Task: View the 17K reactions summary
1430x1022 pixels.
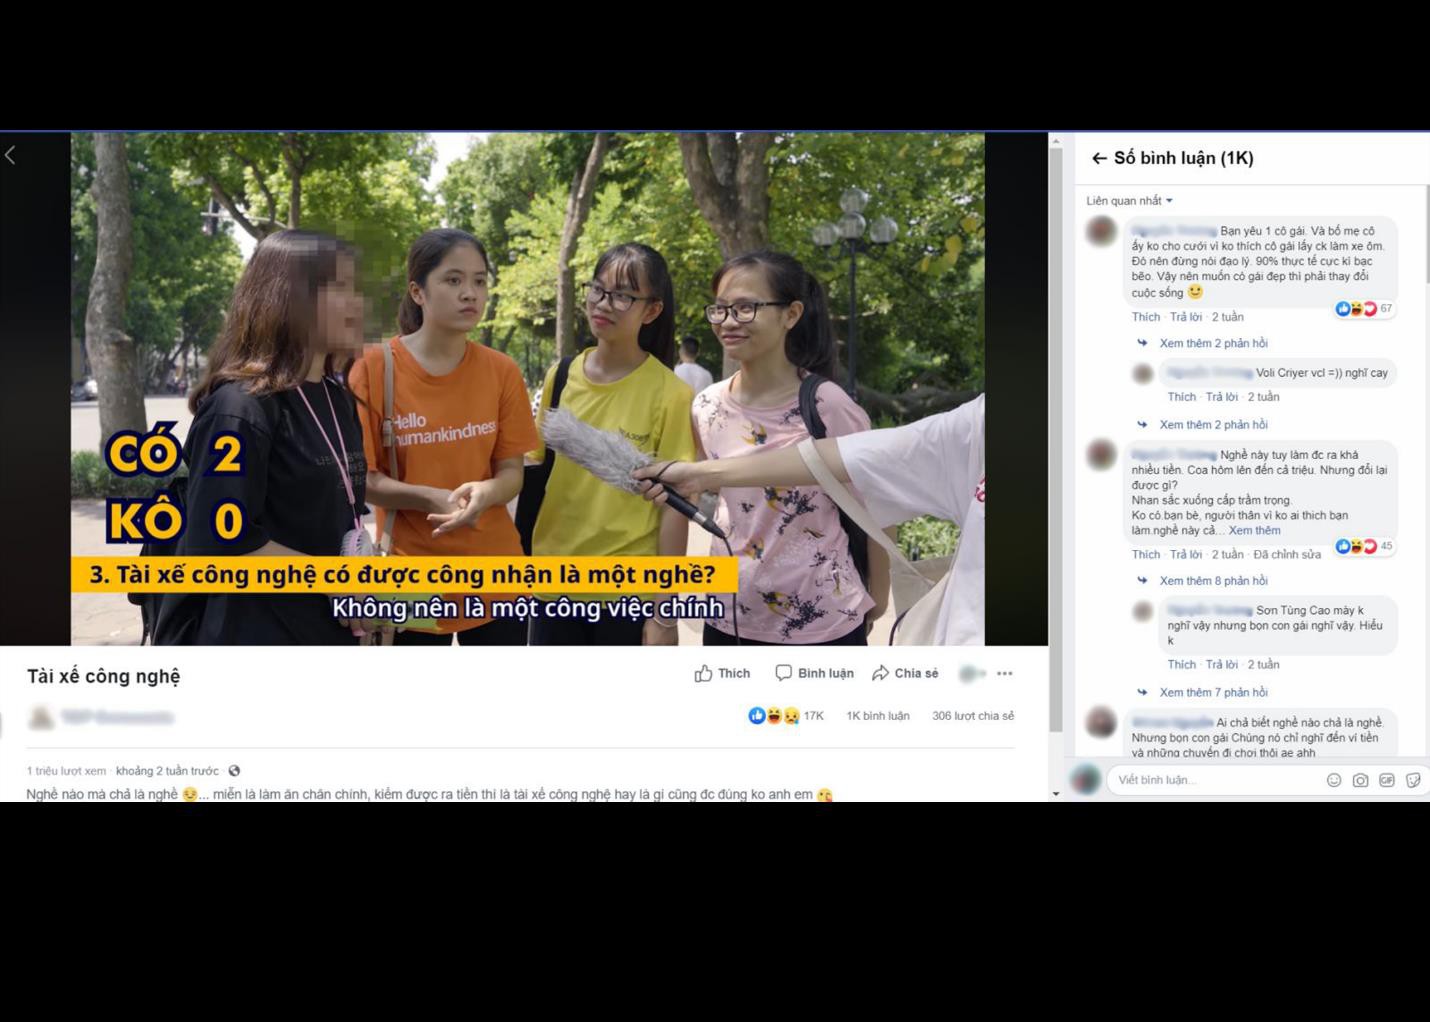Action: pos(786,716)
